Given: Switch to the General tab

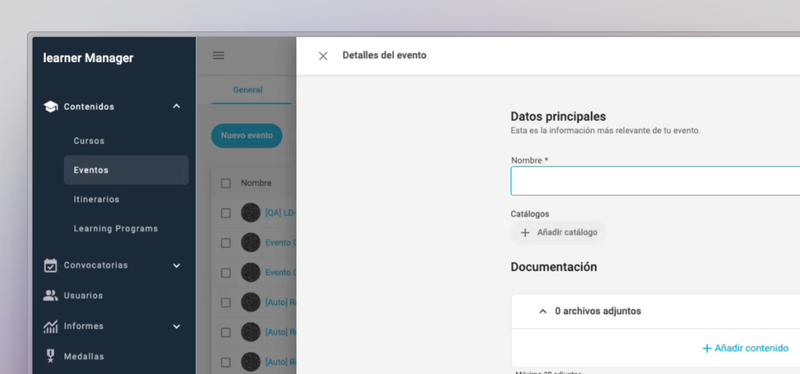Looking at the screenshot, I should pos(248,90).
